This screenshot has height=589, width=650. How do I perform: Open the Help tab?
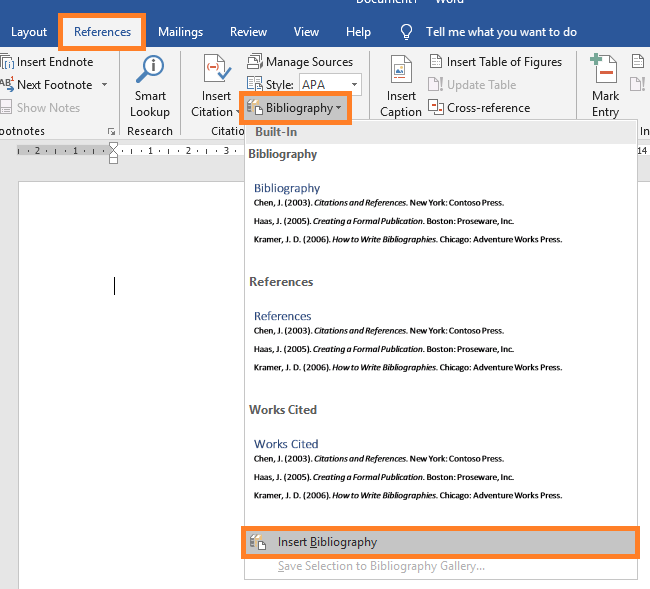[x=358, y=32]
